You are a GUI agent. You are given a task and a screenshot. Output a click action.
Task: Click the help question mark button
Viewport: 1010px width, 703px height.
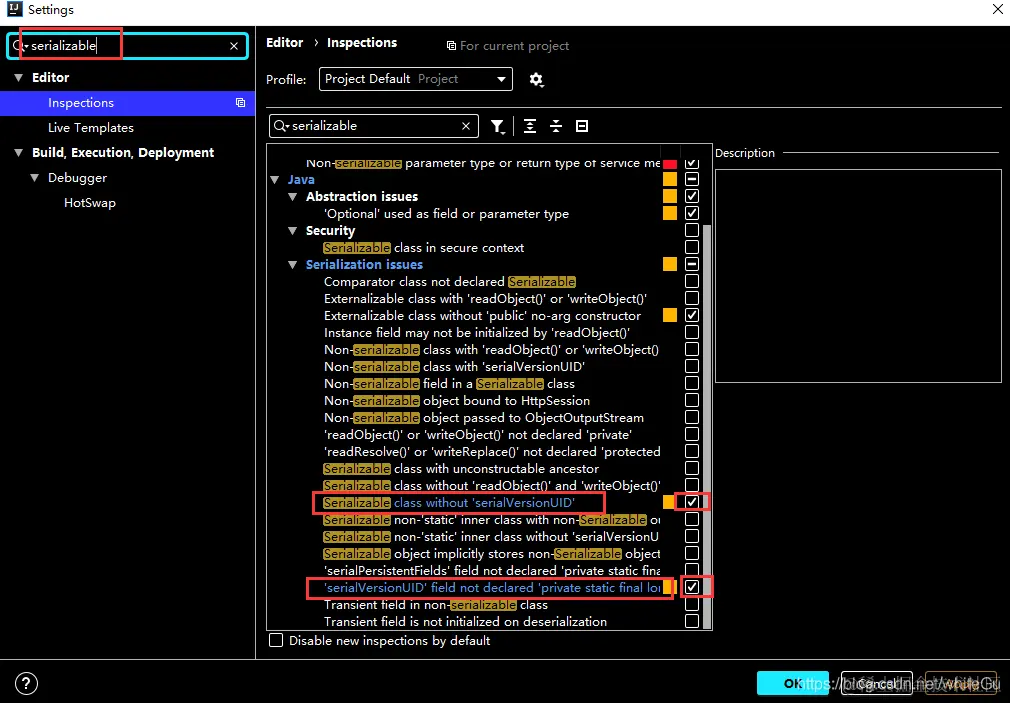pos(26,683)
